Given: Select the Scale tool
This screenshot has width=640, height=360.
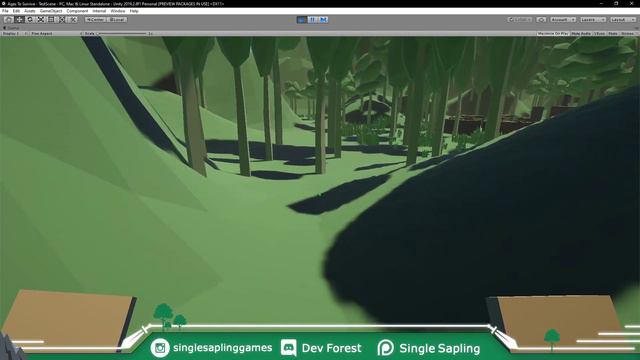Looking at the screenshot, I should tap(40, 20).
